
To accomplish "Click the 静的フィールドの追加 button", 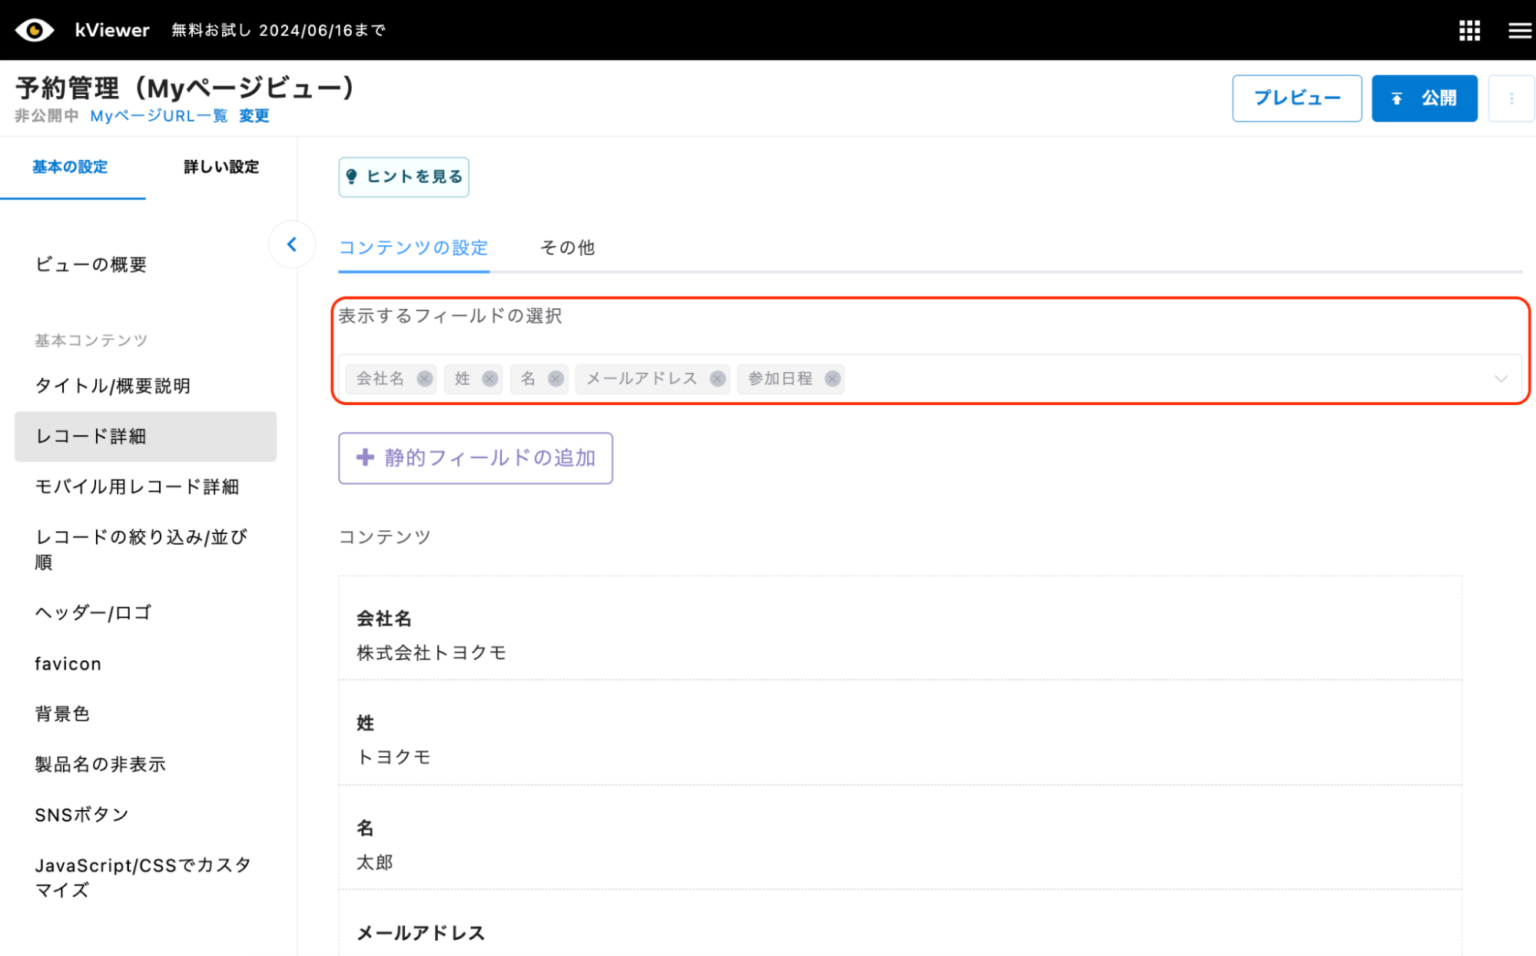I will tap(475, 458).
